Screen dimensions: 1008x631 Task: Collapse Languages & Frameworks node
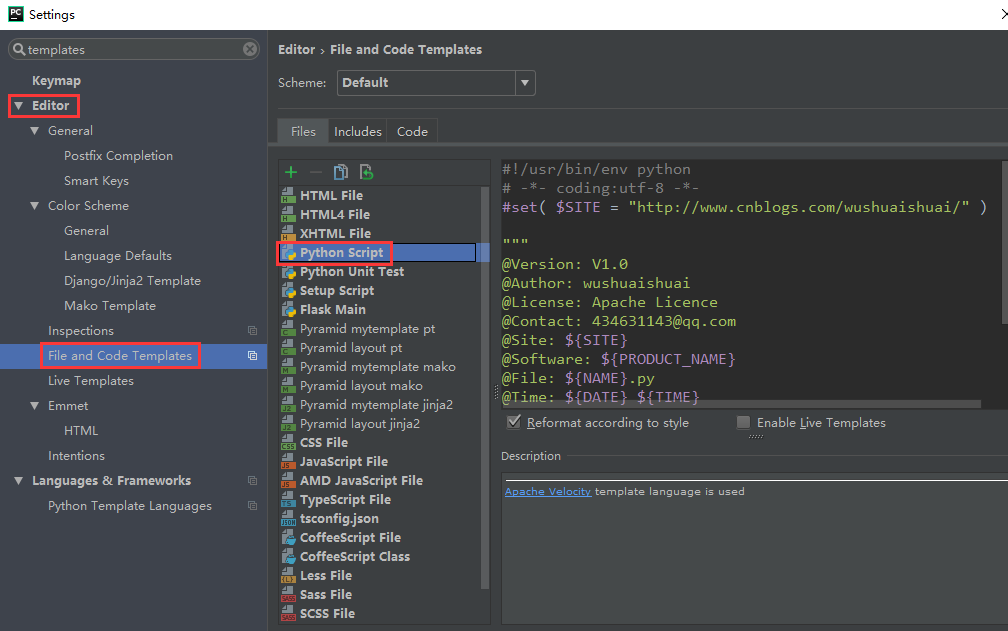(x=19, y=481)
